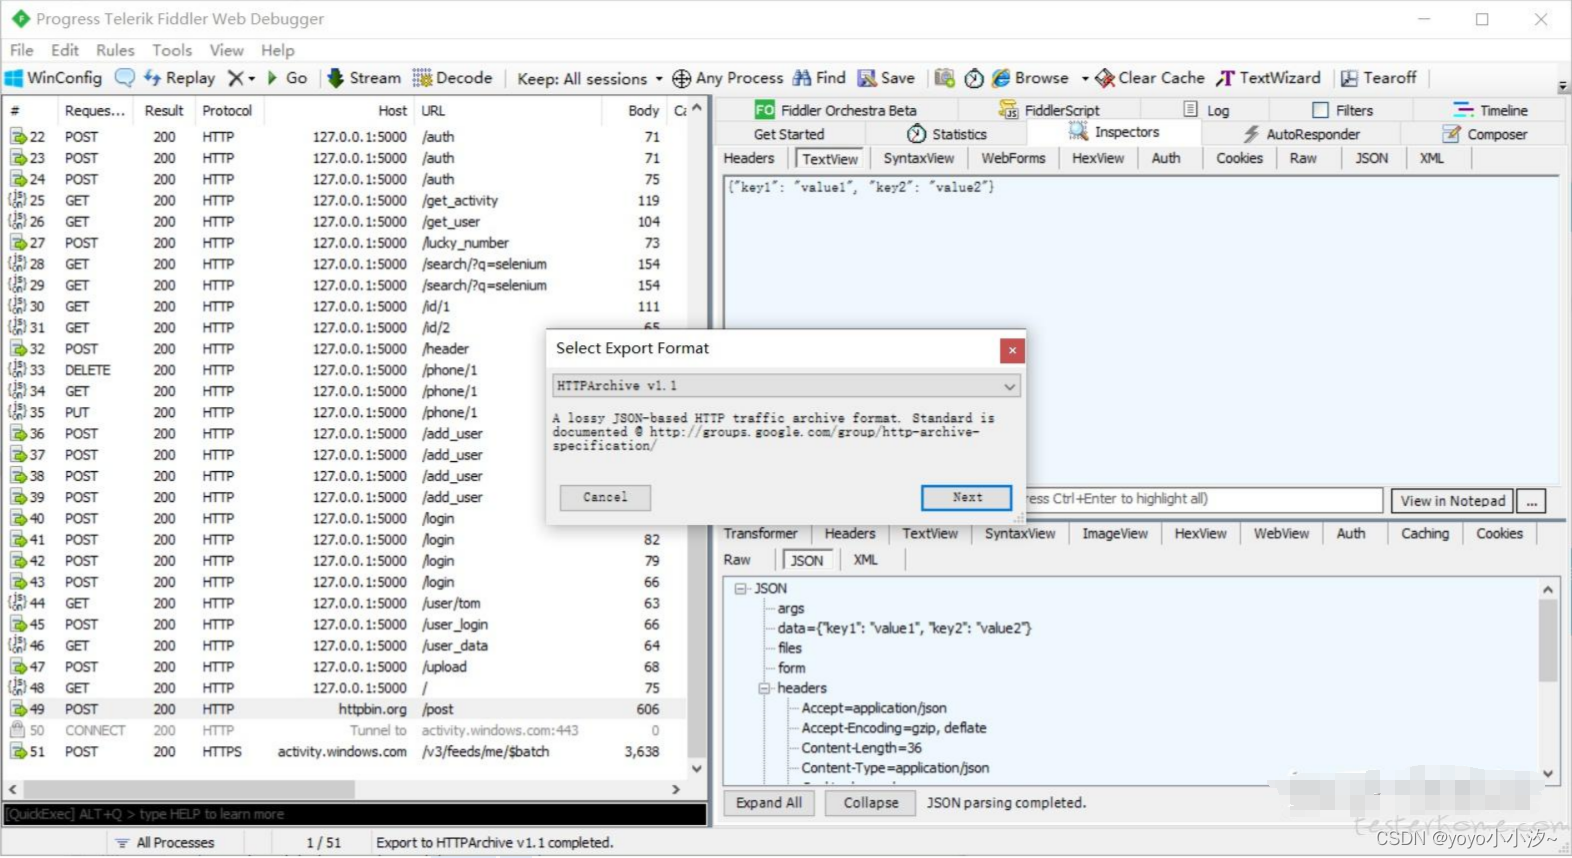Click Browse to launch browser
The image size is (1572, 858).
pos(1030,78)
